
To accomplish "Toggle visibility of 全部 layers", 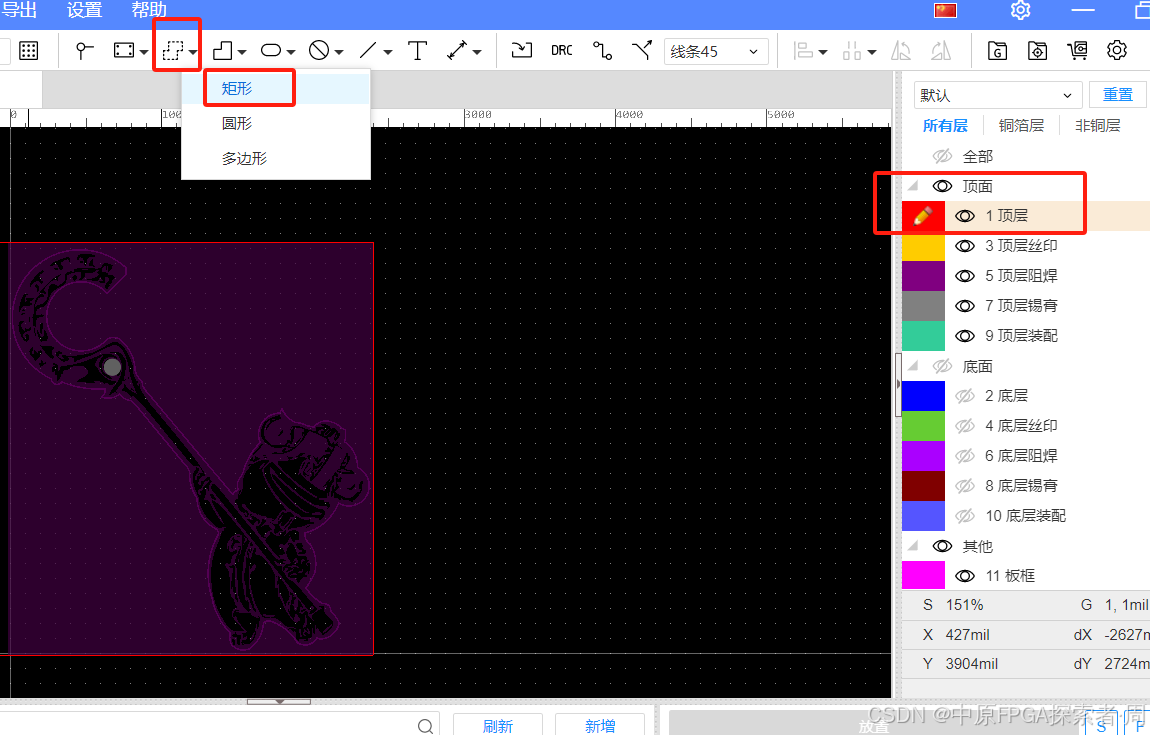I will pyautogui.click(x=942, y=156).
